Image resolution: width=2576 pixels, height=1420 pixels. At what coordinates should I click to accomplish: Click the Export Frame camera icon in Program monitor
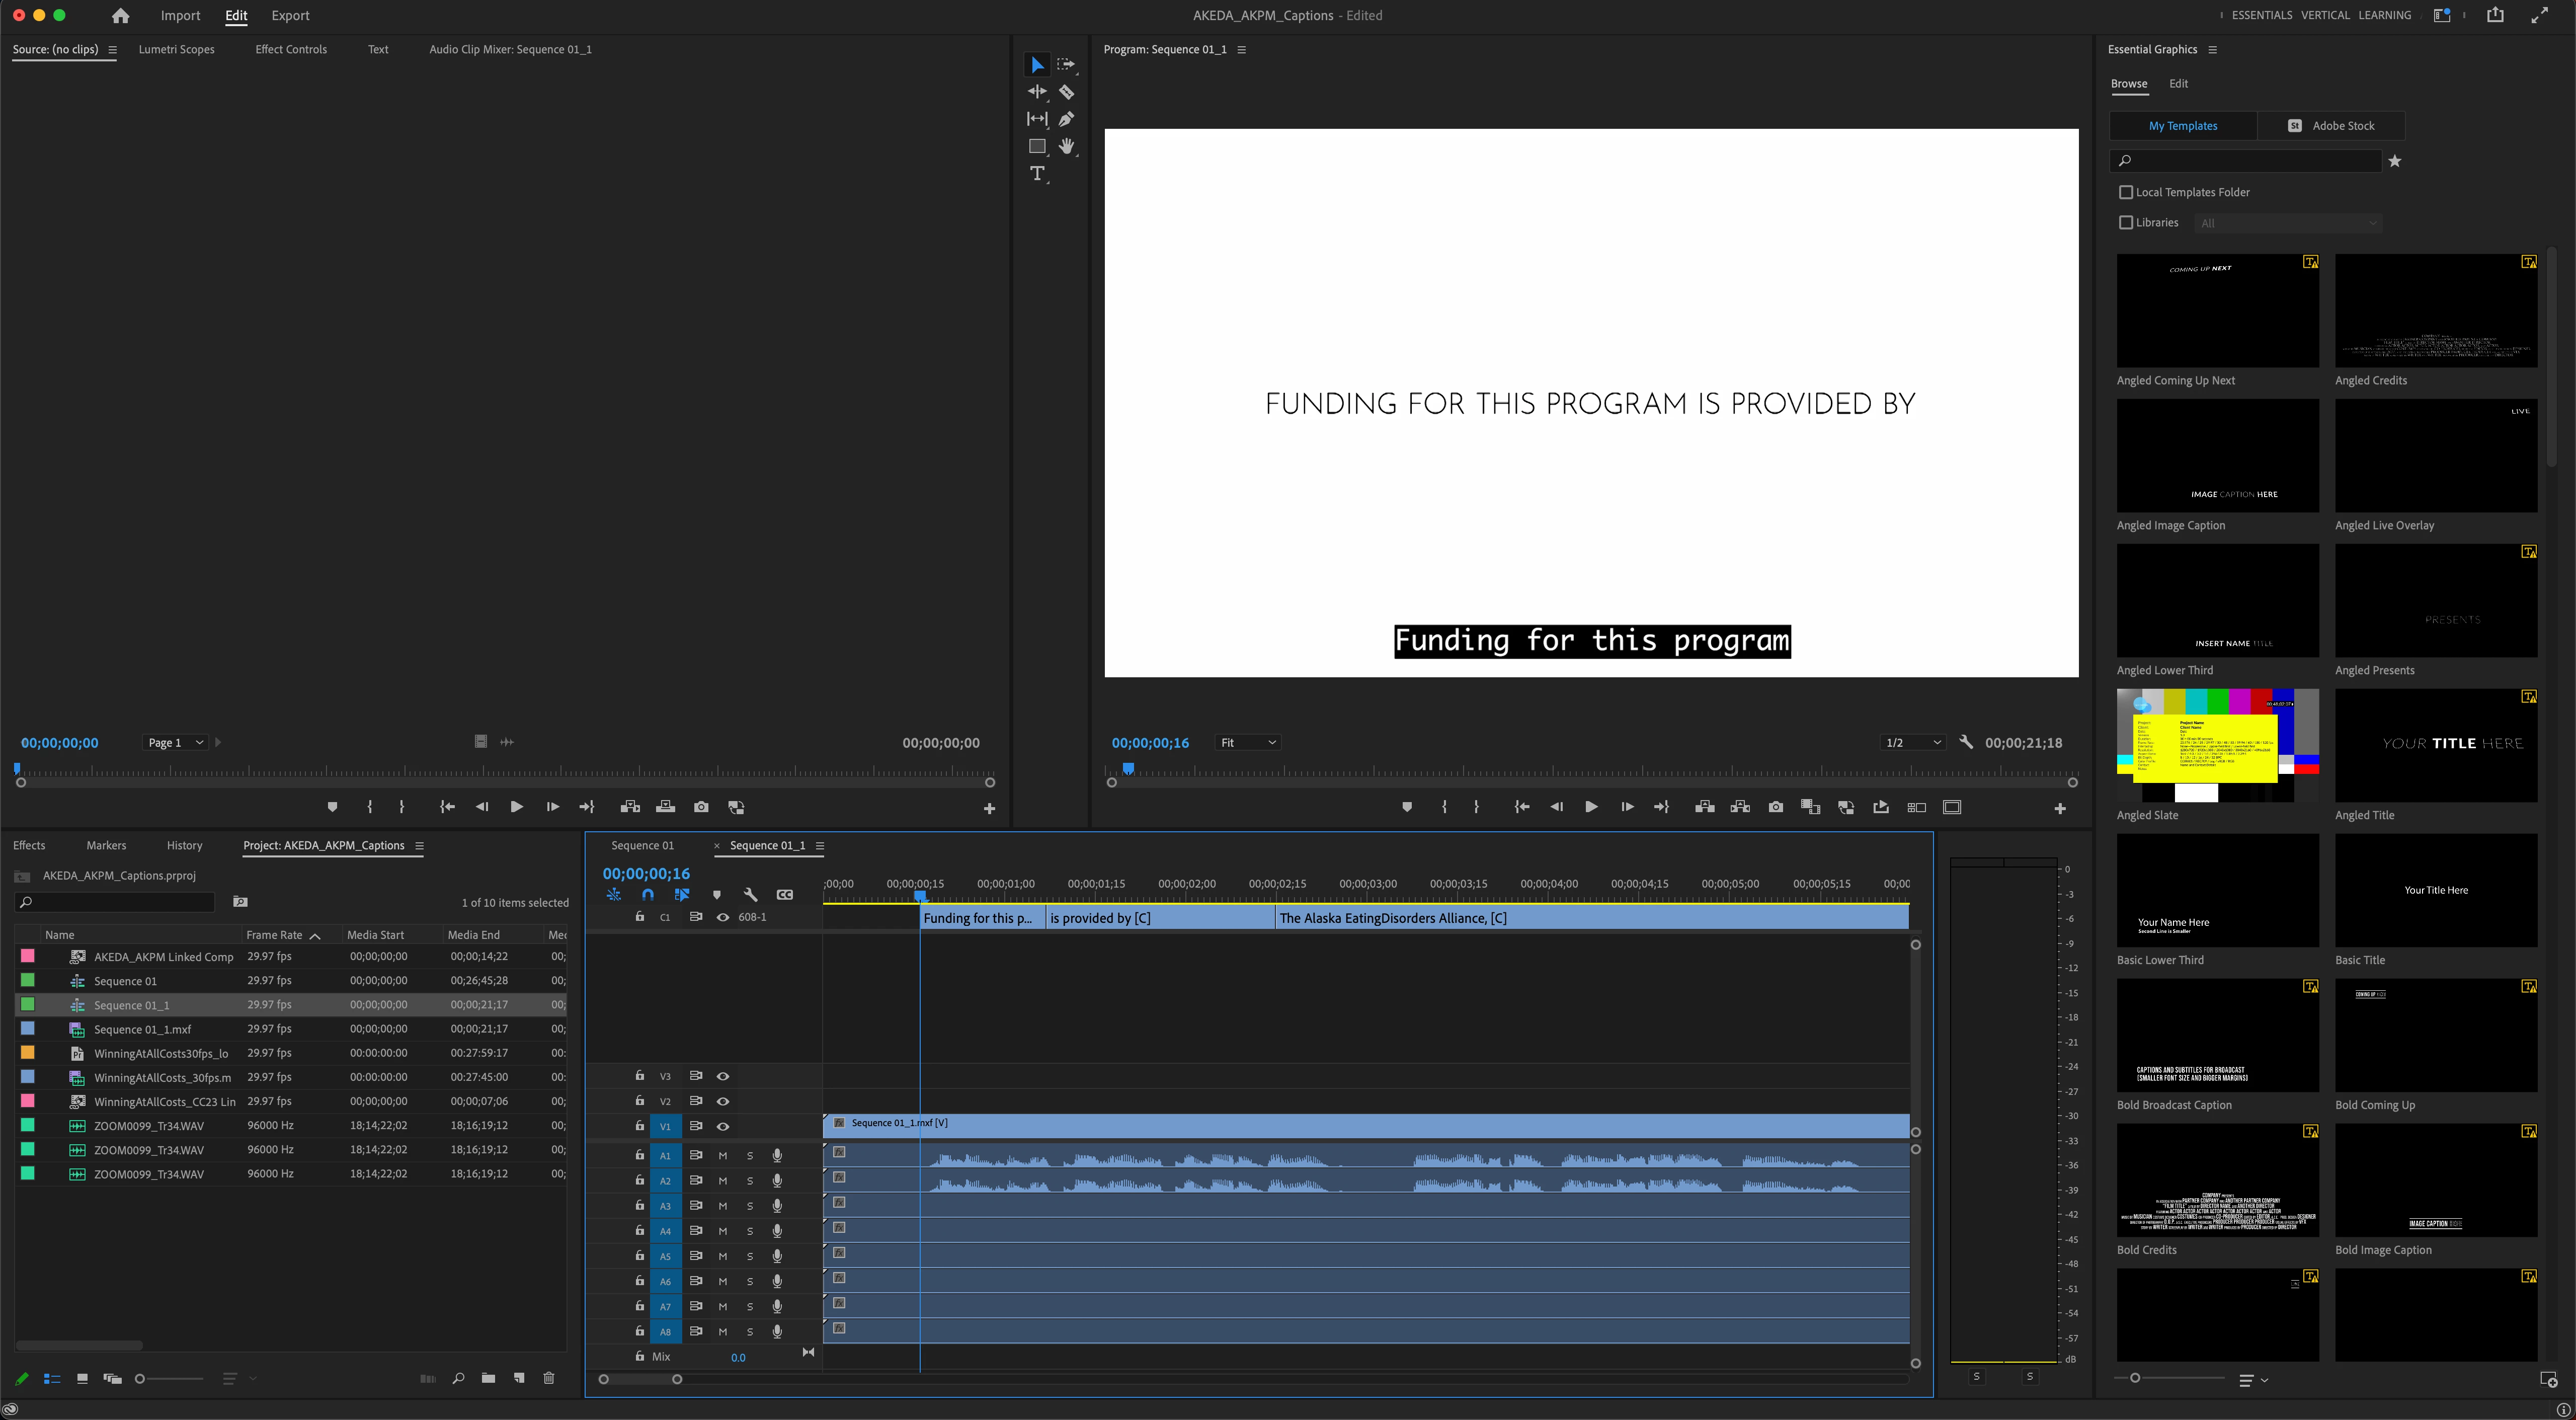click(x=1775, y=807)
